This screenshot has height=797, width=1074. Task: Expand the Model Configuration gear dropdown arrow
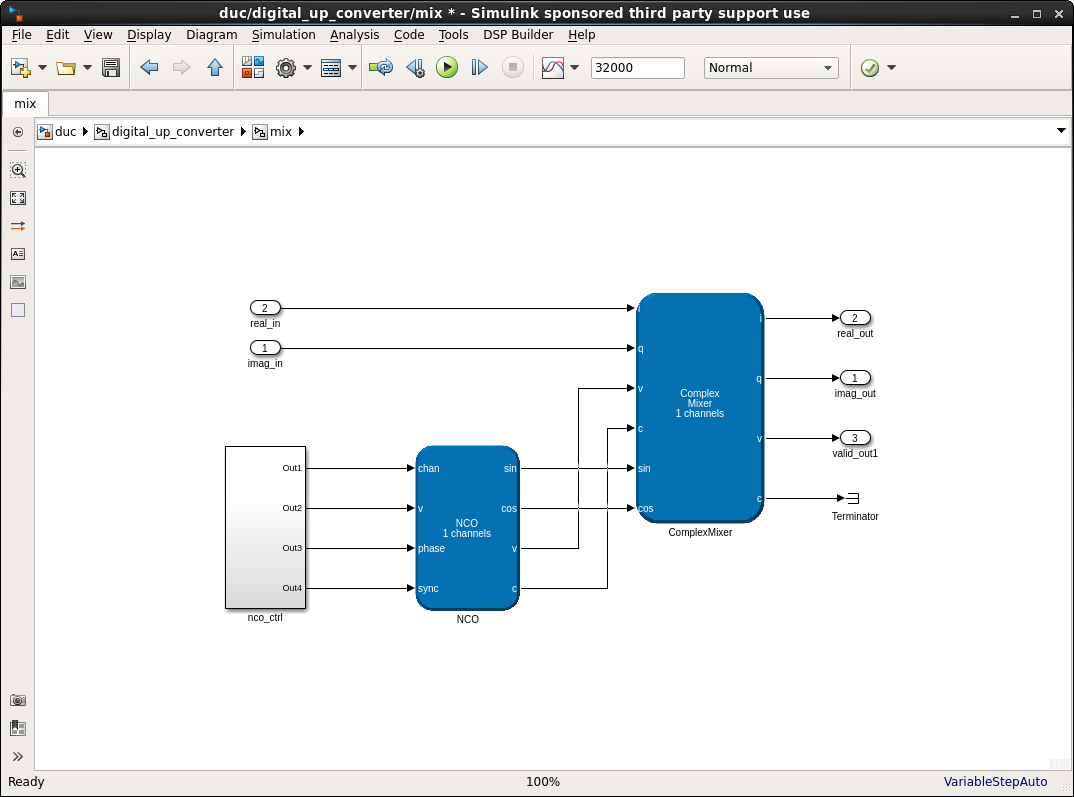(307, 68)
